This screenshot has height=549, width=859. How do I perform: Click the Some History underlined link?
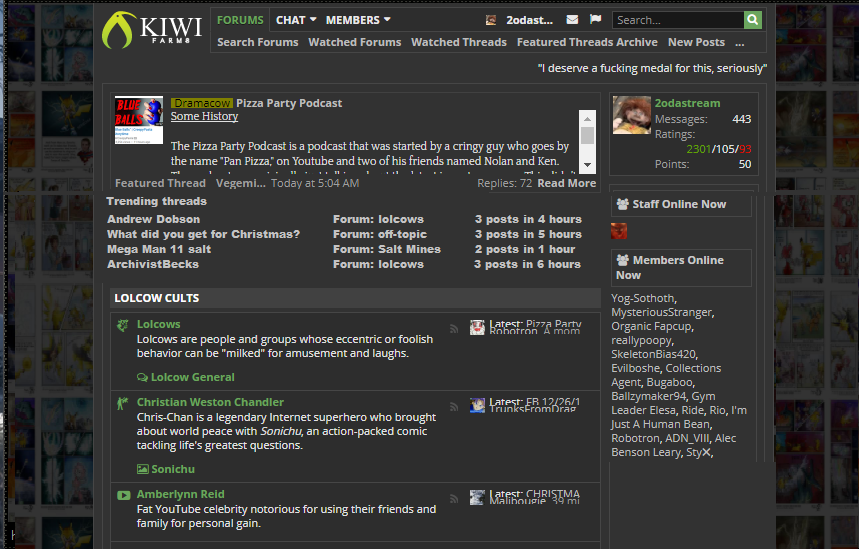pos(204,116)
